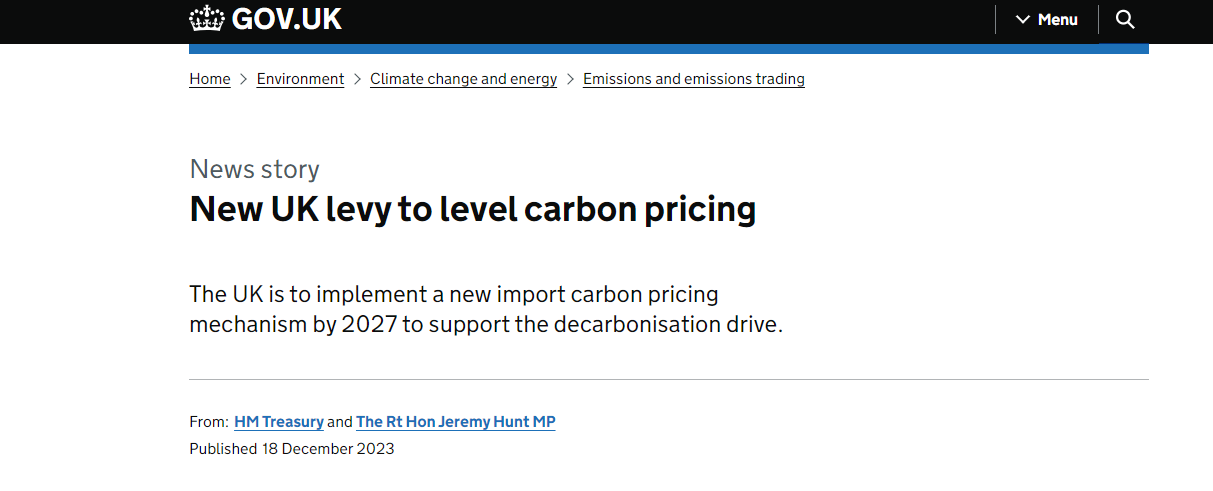Navigate to Climate change and energy
1213x491 pixels.
(x=463, y=79)
